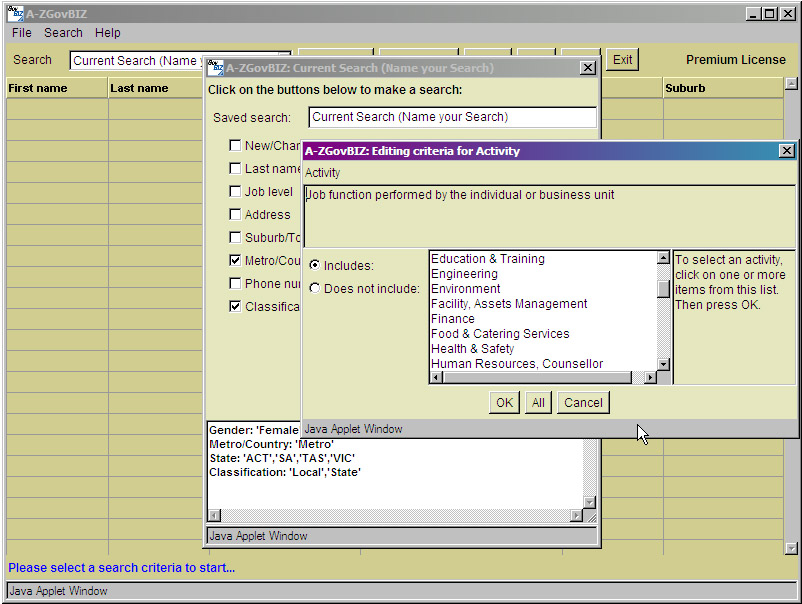The image size is (802, 604).
Task: Close the Editing criteria for Activity dialog
Action: pos(786,151)
